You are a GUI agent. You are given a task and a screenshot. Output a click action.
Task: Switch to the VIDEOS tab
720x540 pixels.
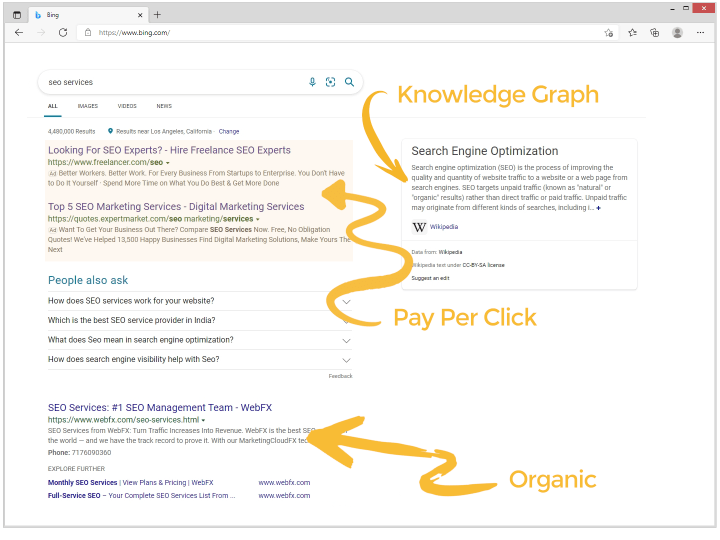click(x=127, y=106)
